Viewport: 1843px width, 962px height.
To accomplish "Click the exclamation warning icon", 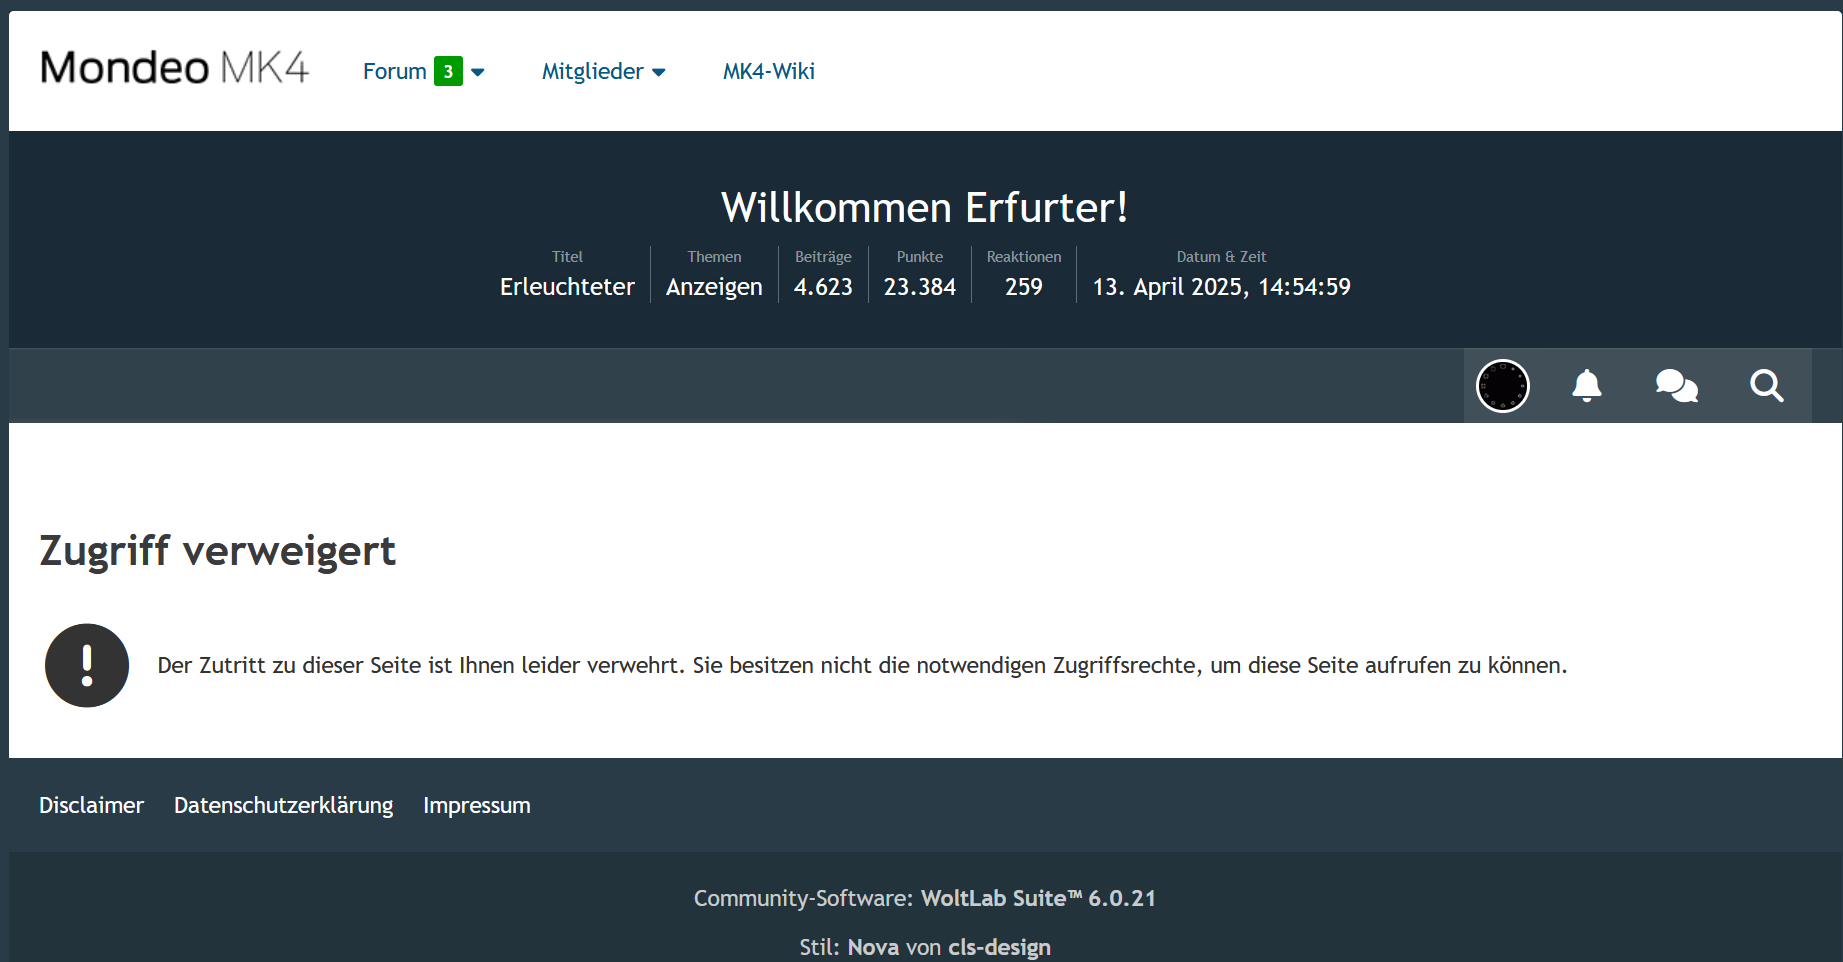I will [x=87, y=666].
